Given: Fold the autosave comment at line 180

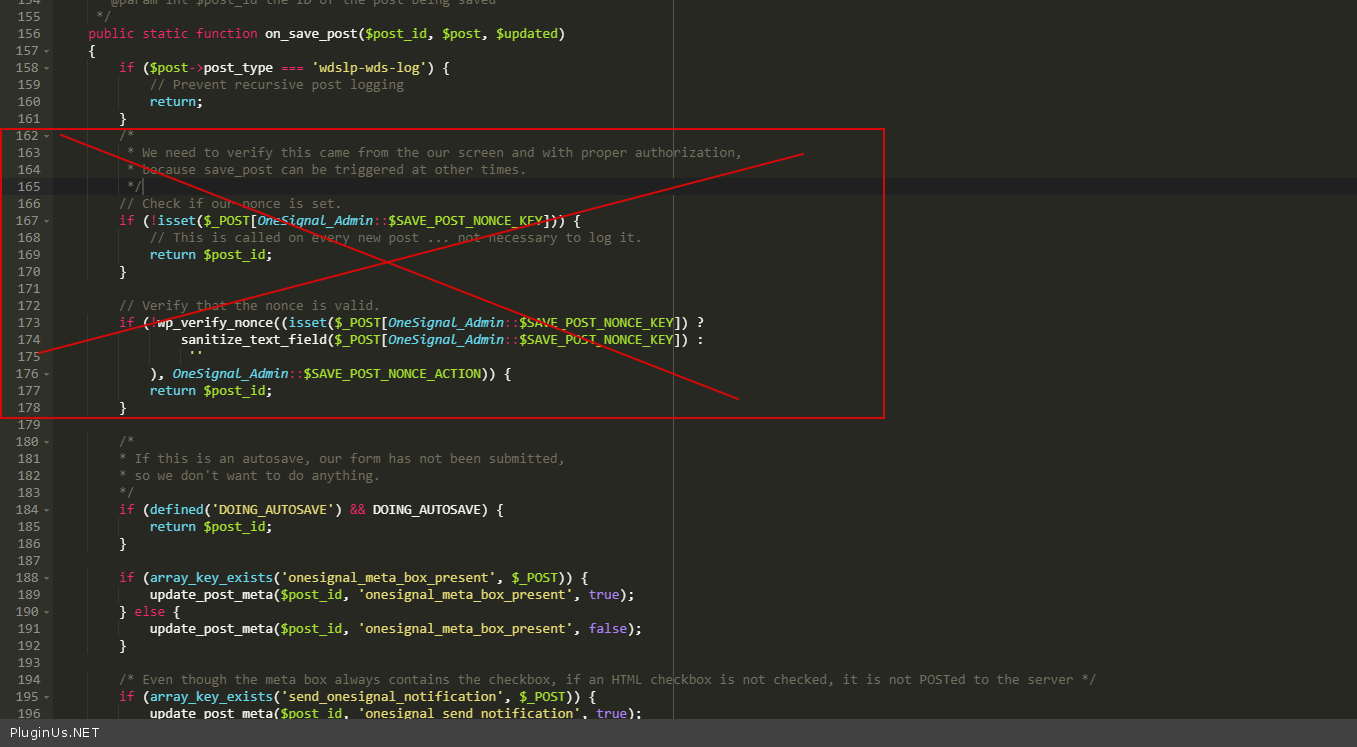Looking at the screenshot, I should 47,442.
